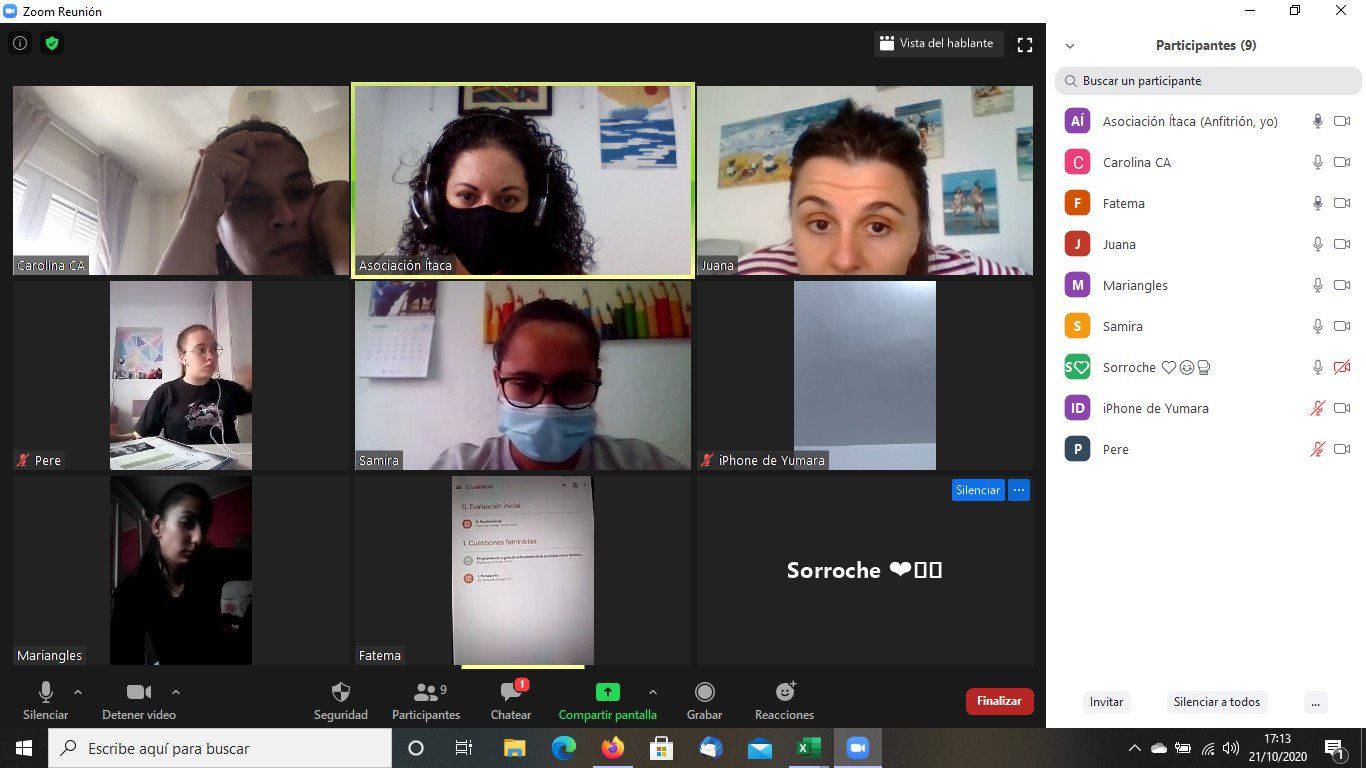
Task: Show hidden system tray icons
Action: pos(1134,748)
